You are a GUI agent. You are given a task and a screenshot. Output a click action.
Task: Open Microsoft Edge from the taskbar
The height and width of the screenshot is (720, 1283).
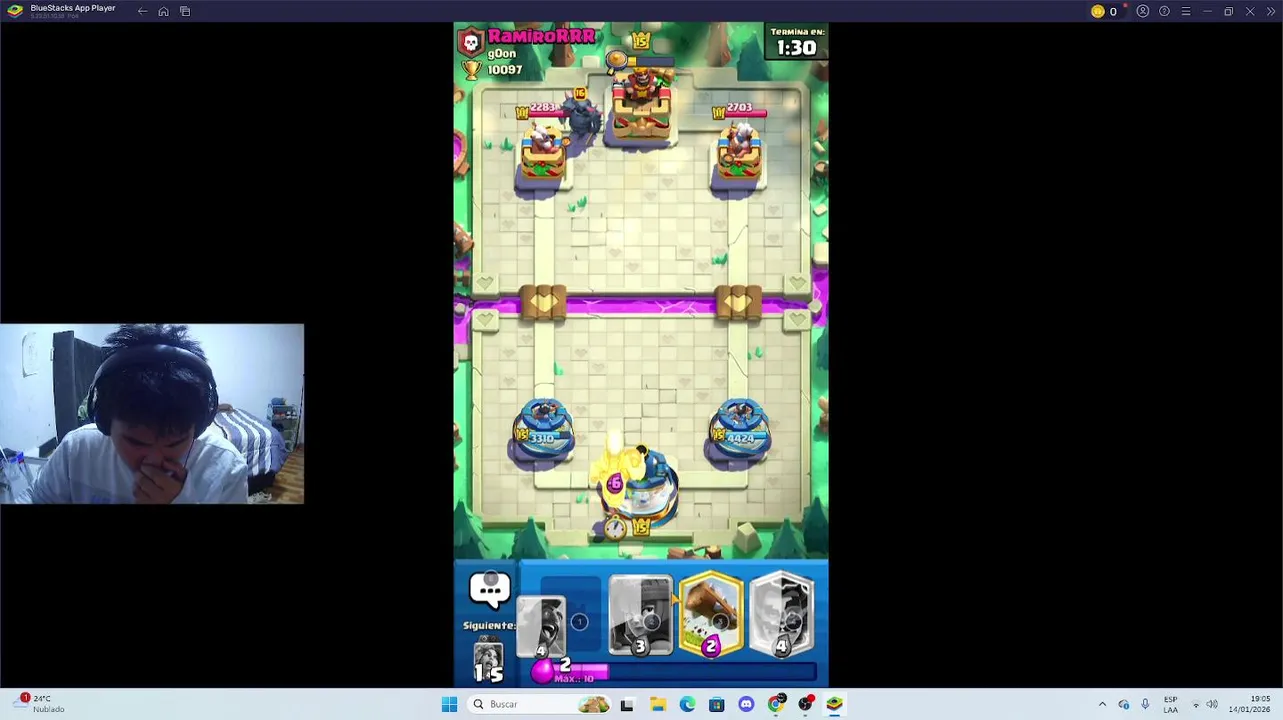[x=687, y=704]
